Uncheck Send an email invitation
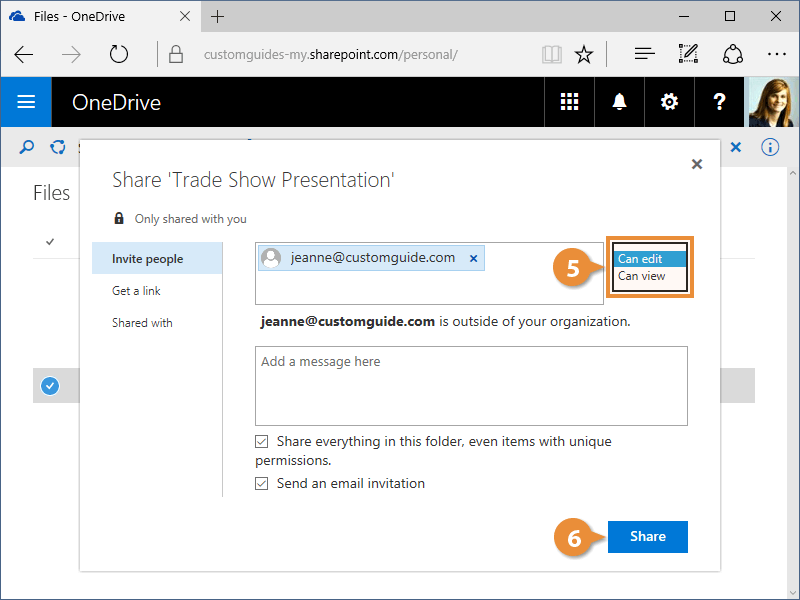This screenshot has width=800, height=600. point(262,483)
